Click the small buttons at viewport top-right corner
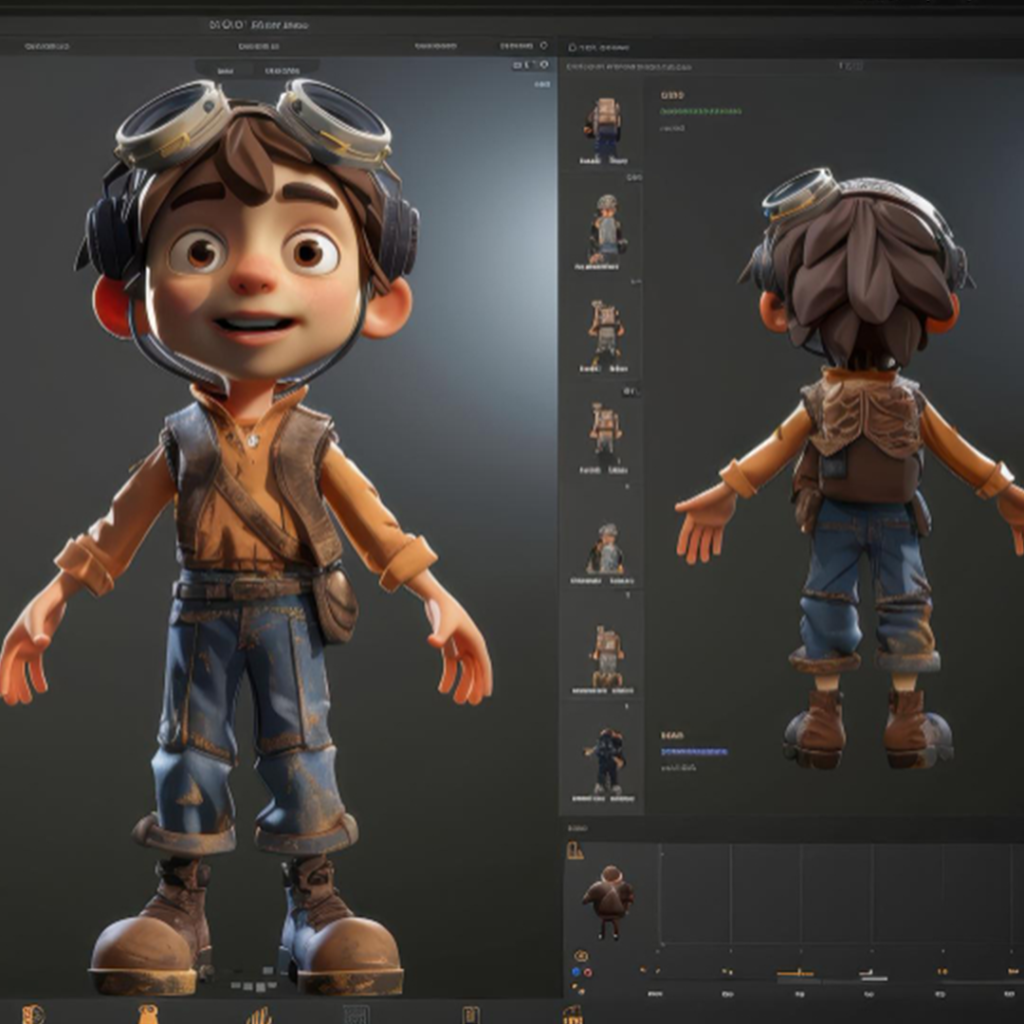1024x1024 pixels. [x=531, y=65]
